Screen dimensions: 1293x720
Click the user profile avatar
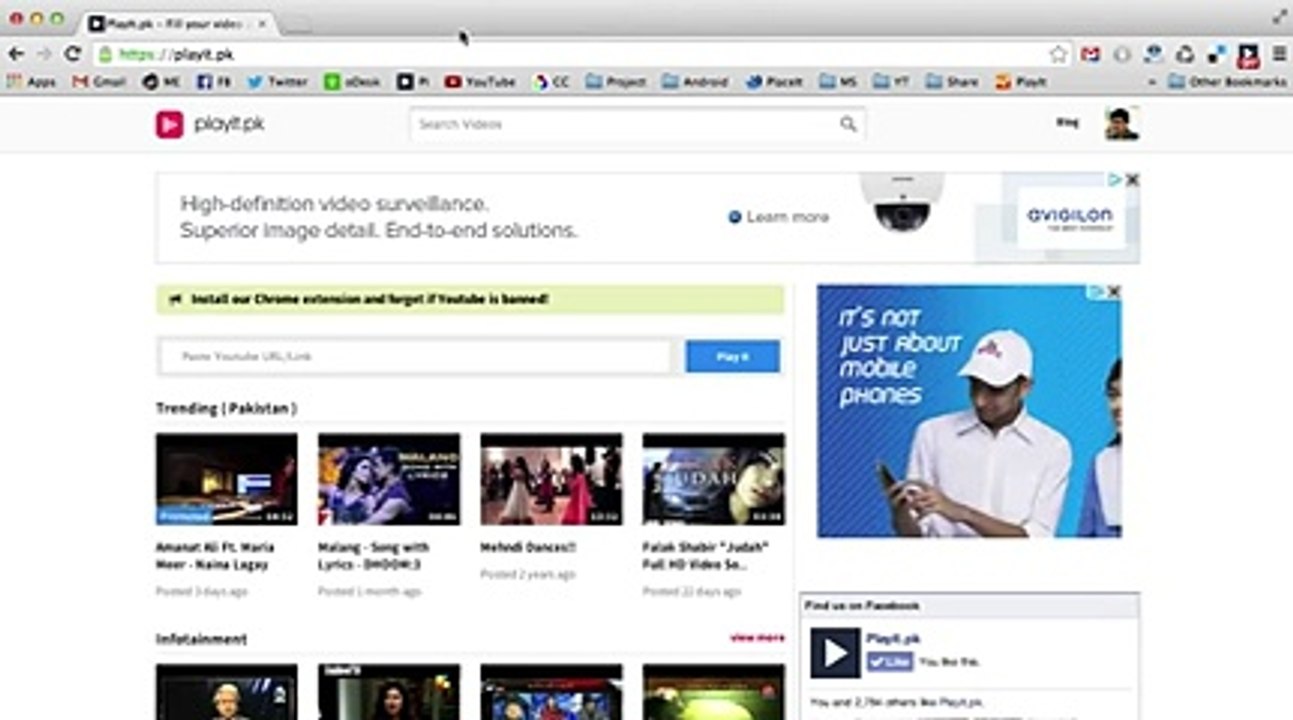point(1121,124)
